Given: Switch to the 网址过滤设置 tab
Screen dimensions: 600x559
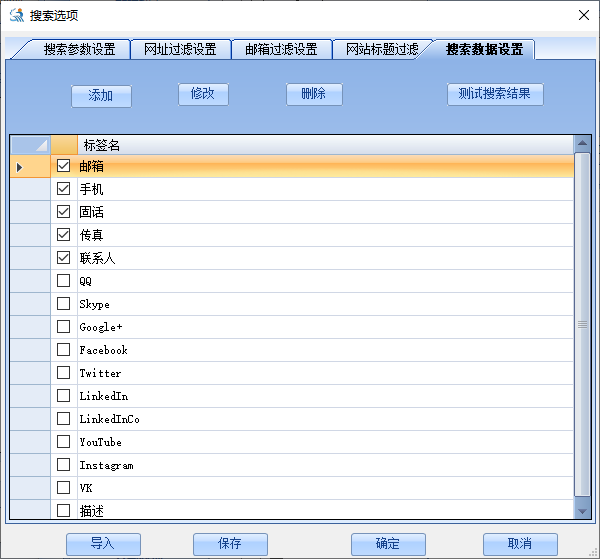Looking at the screenshot, I should pos(180,49).
